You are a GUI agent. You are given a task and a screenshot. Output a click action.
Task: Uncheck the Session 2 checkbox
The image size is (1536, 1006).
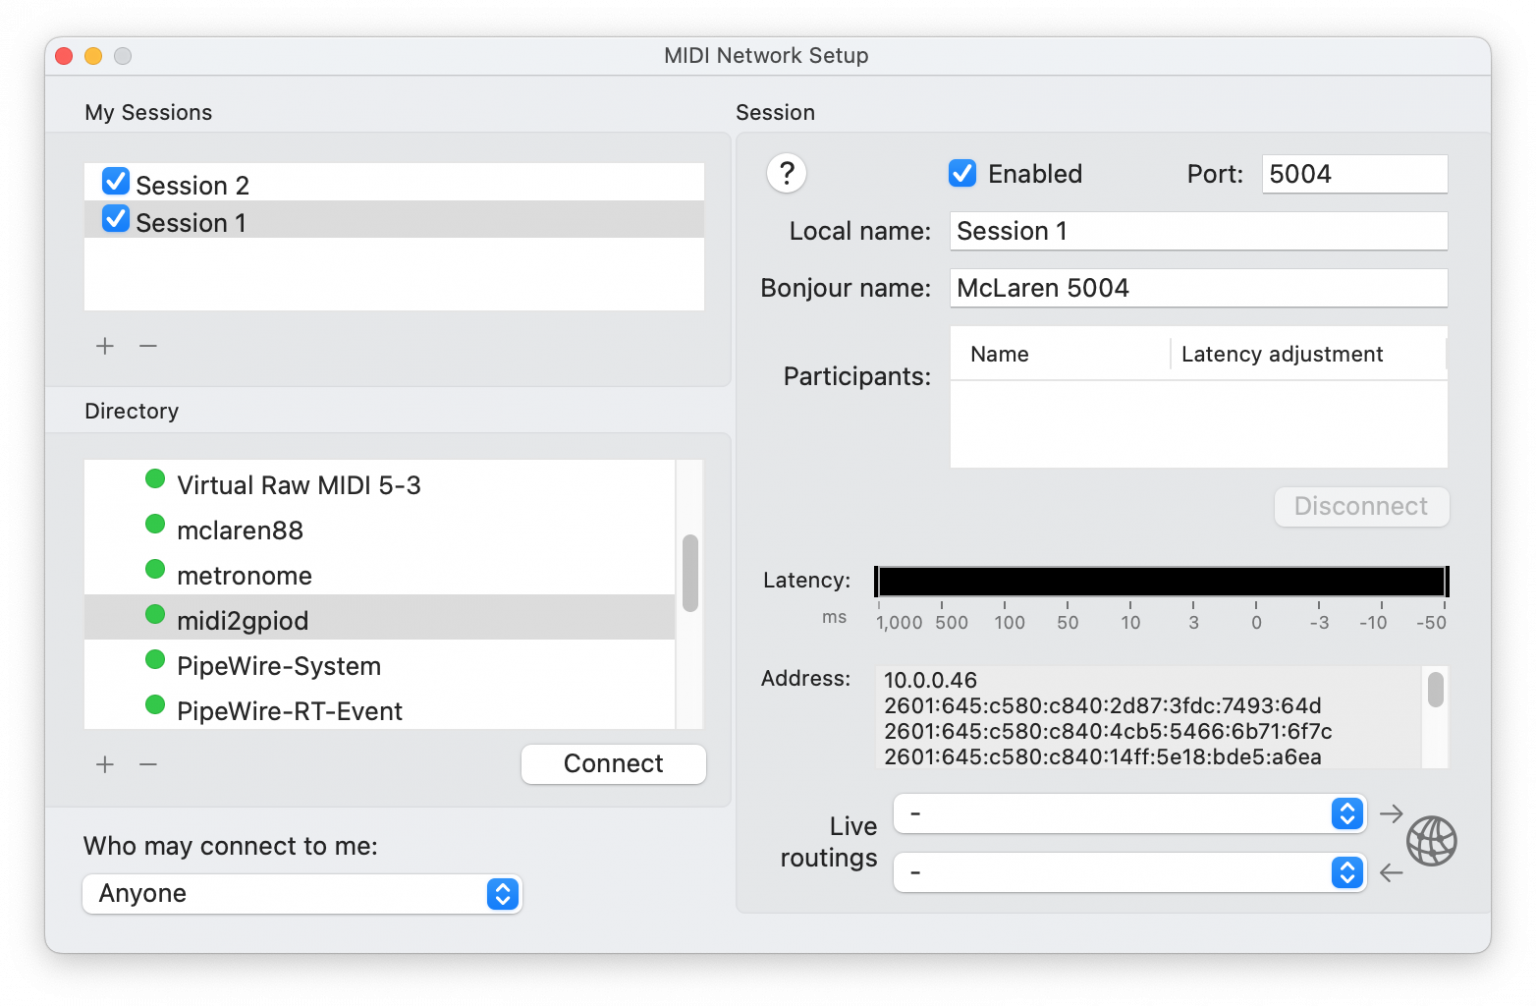[115, 181]
